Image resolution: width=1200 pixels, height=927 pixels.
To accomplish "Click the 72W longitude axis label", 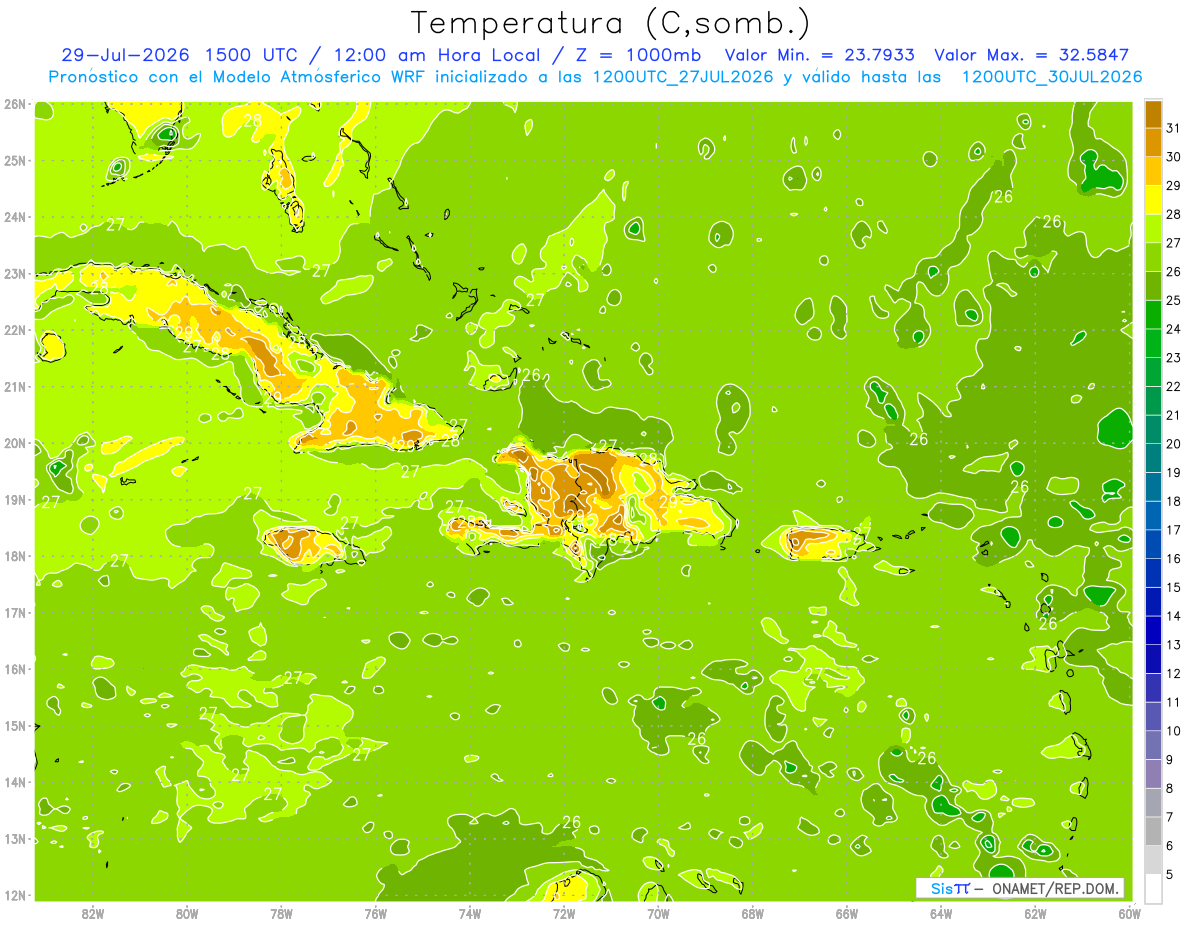I will coord(564,913).
